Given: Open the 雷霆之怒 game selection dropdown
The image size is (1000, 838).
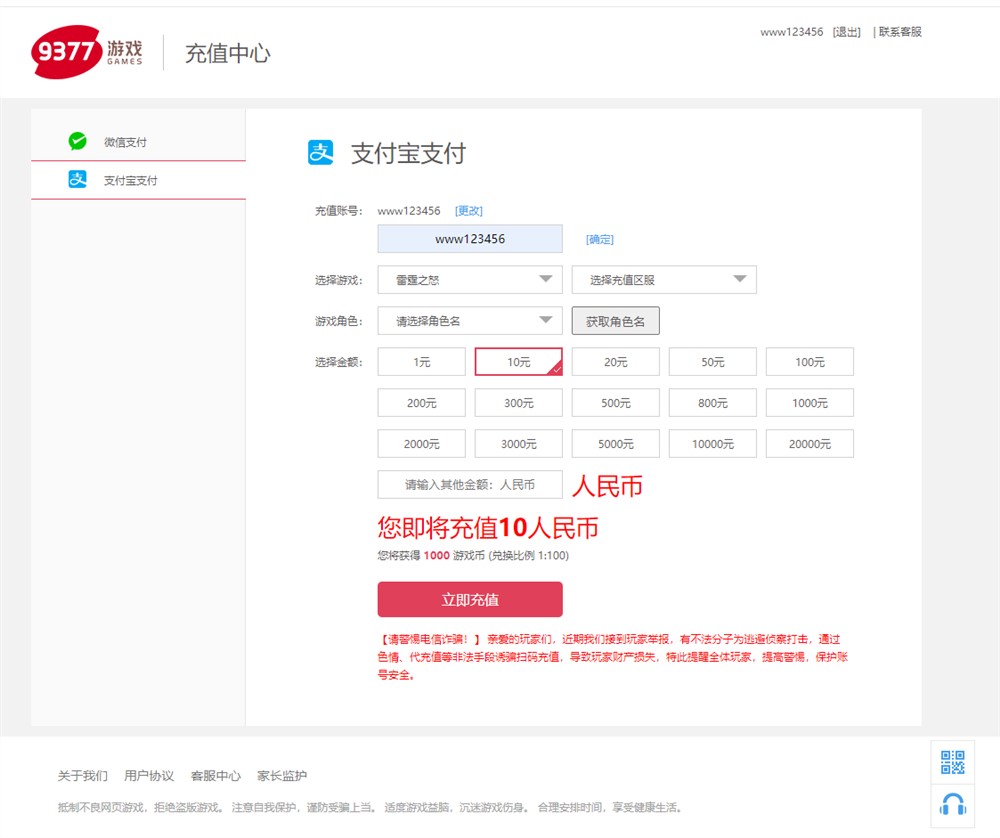Looking at the screenshot, I should [470, 280].
